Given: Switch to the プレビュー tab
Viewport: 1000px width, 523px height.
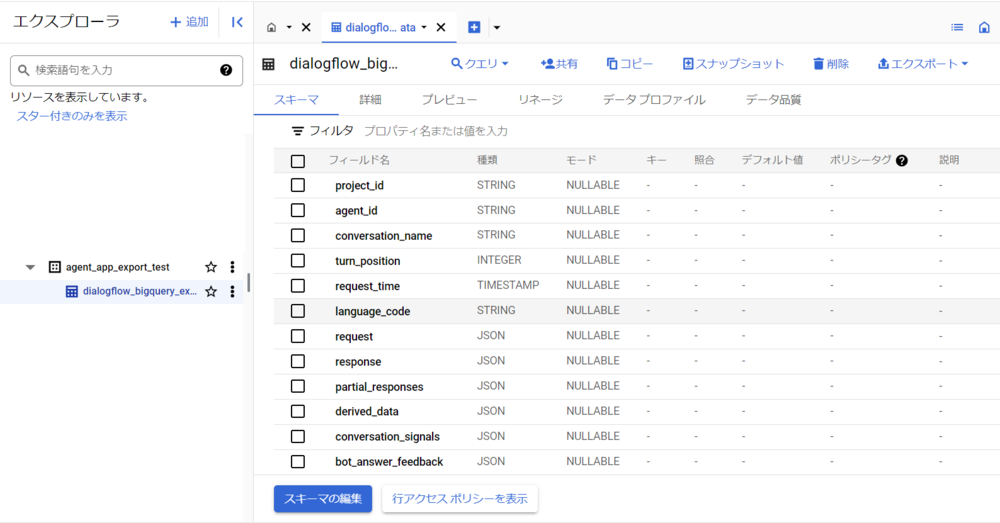Looking at the screenshot, I should tap(449, 100).
